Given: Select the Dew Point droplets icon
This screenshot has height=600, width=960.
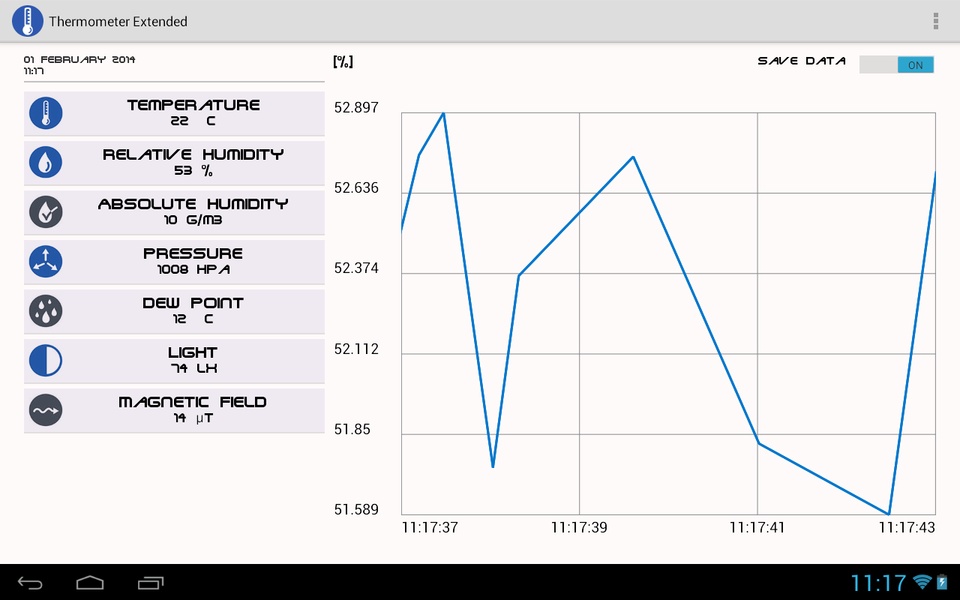Looking at the screenshot, I should click(x=46, y=311).
